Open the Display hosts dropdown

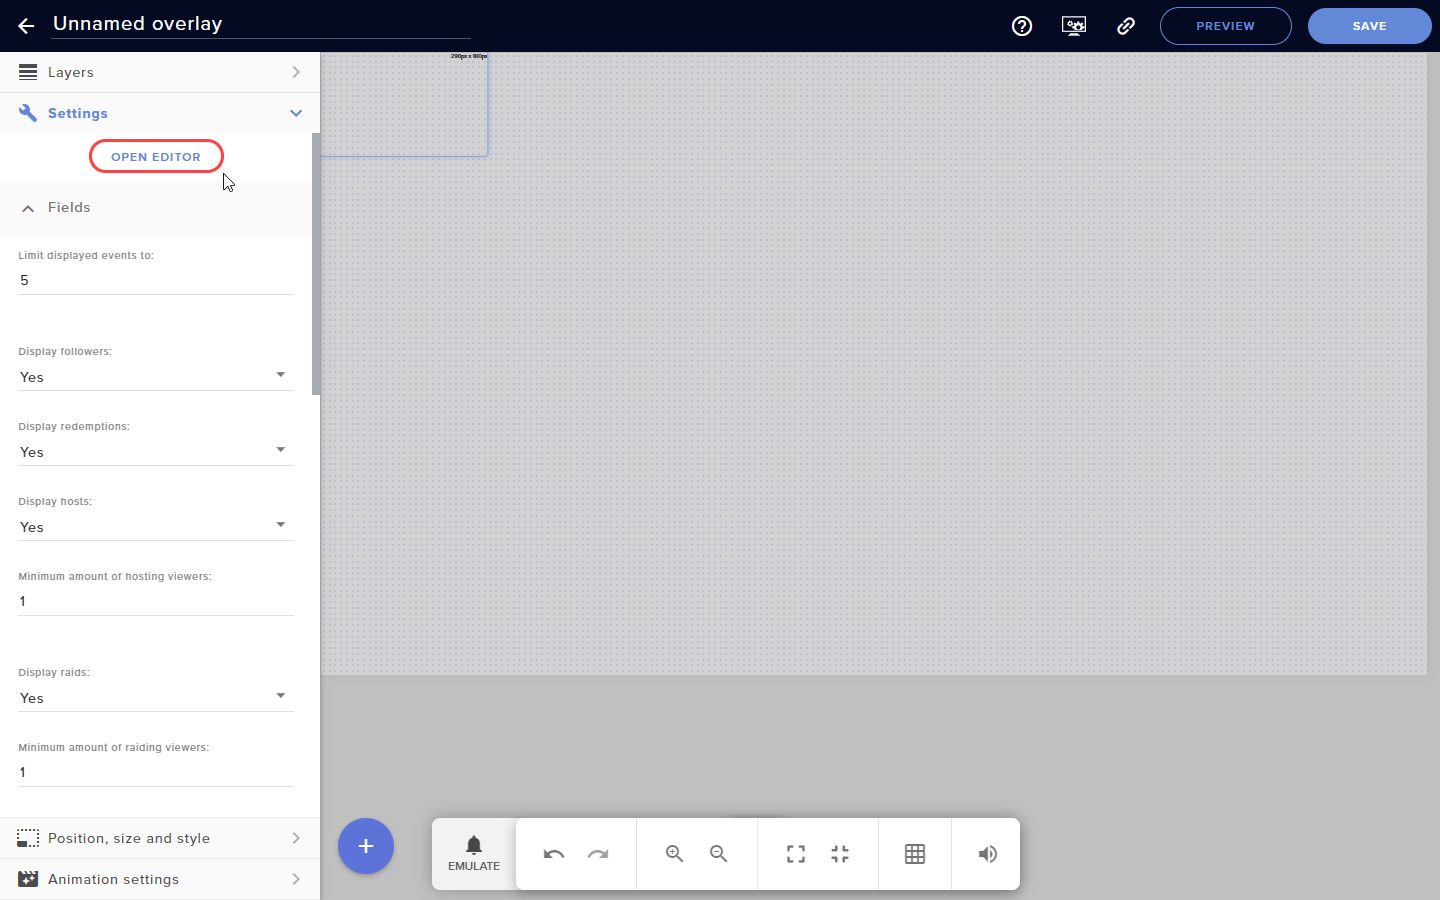coord(156,527)
